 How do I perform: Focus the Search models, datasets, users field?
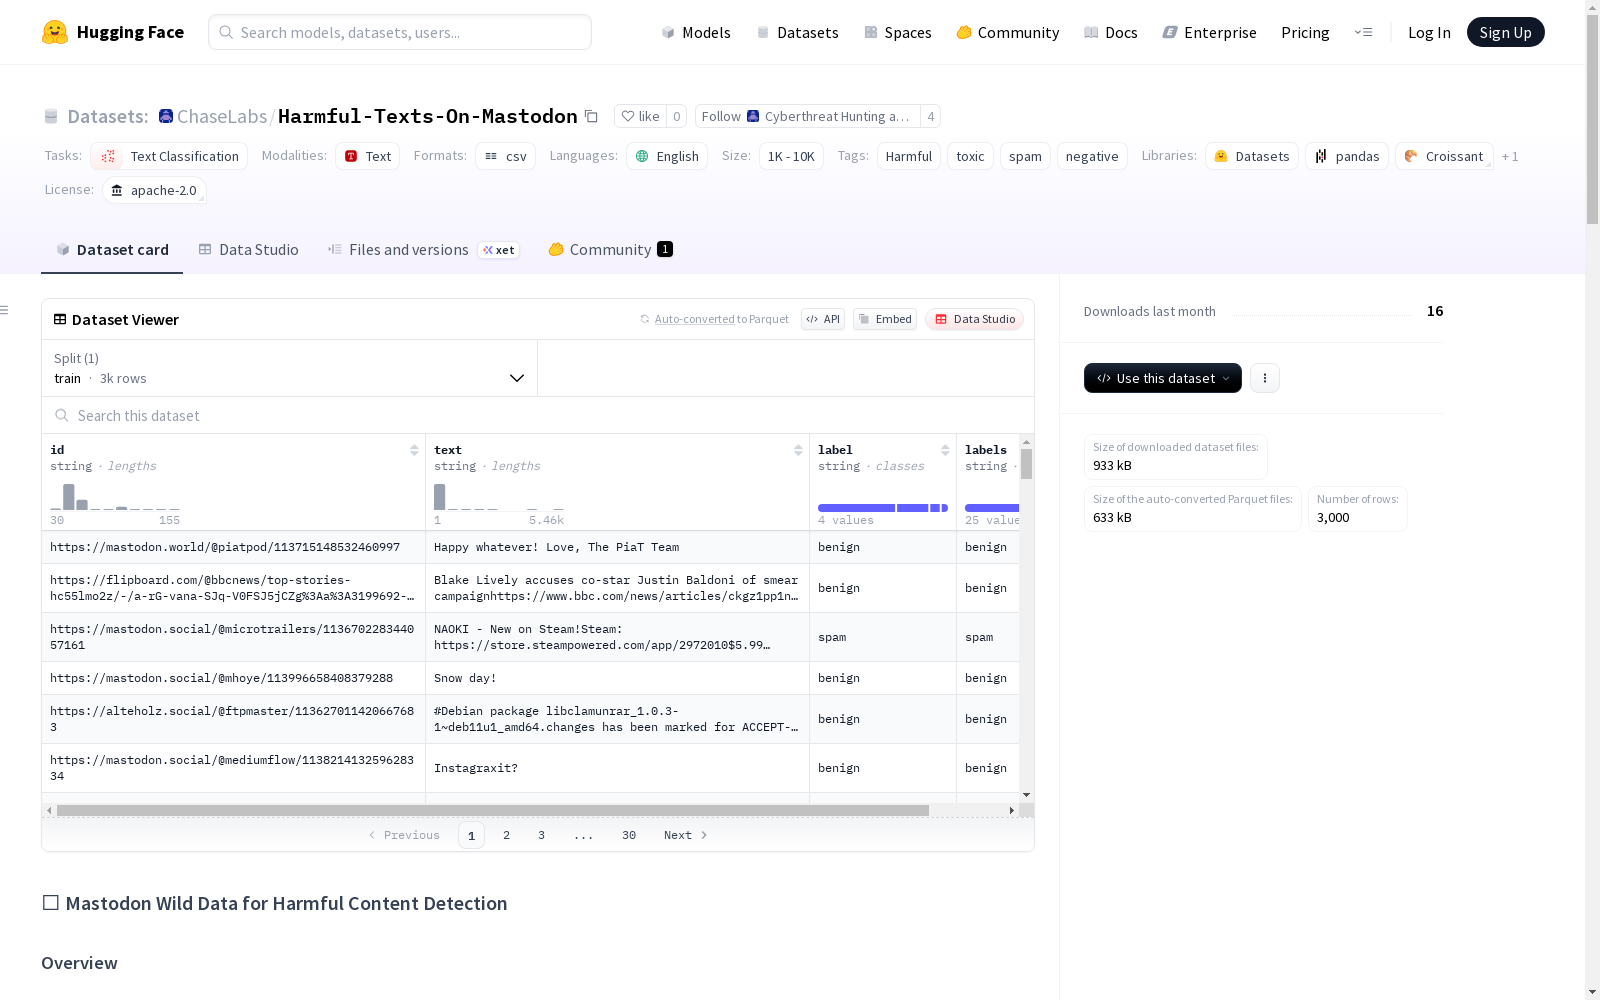coord(400,32)
